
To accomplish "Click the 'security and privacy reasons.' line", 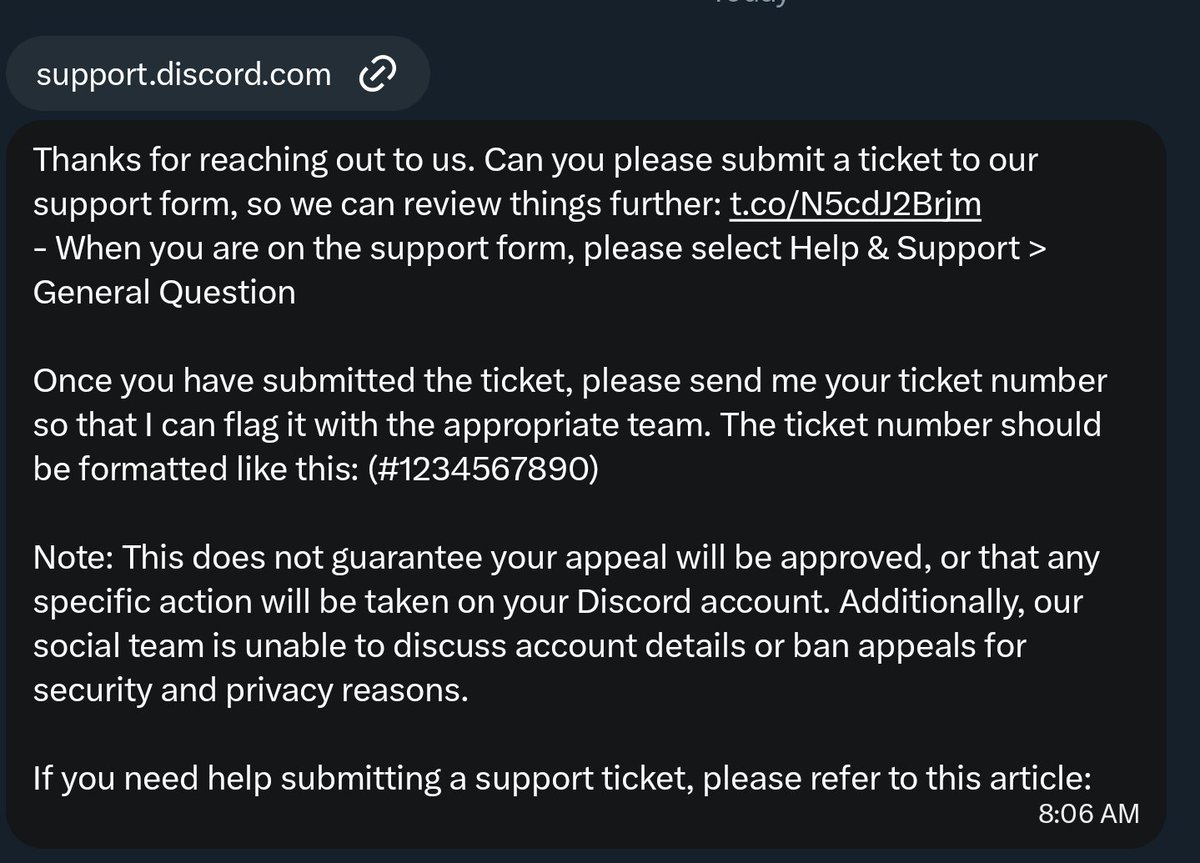I will click(250, 689).
